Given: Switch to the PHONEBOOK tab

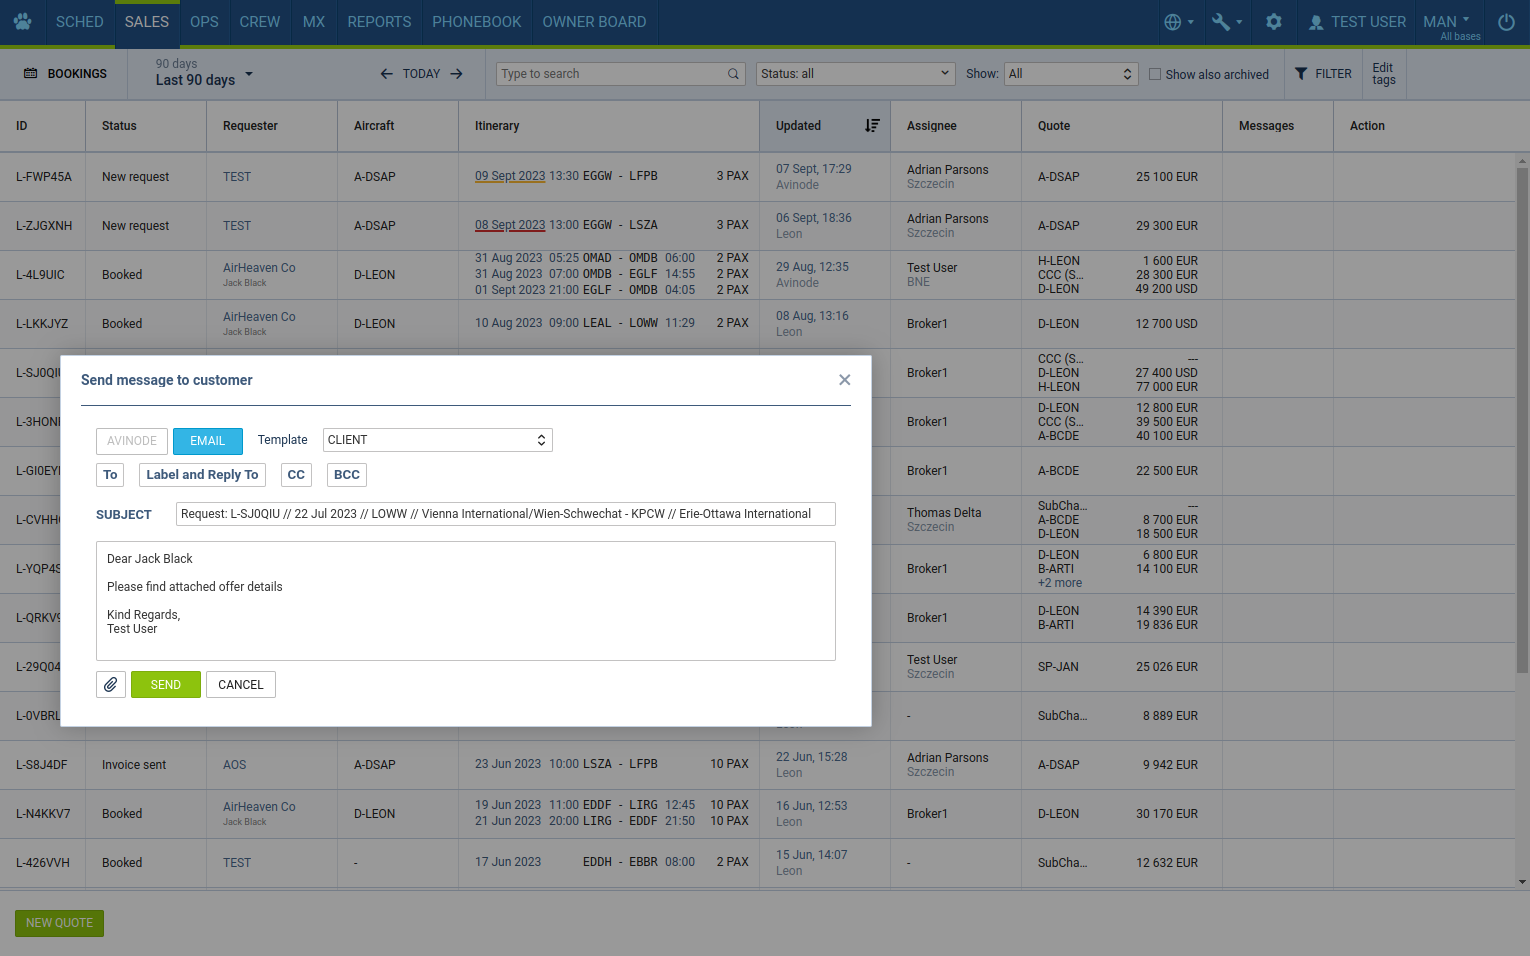Looking at the screenshot, I should tap(476, 22).
